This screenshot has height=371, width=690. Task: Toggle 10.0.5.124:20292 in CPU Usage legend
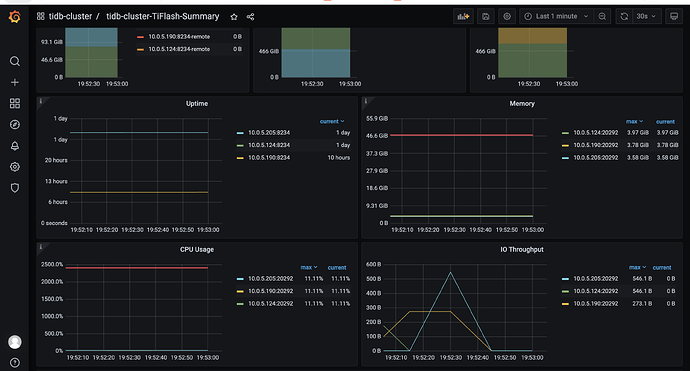point(271,304)
